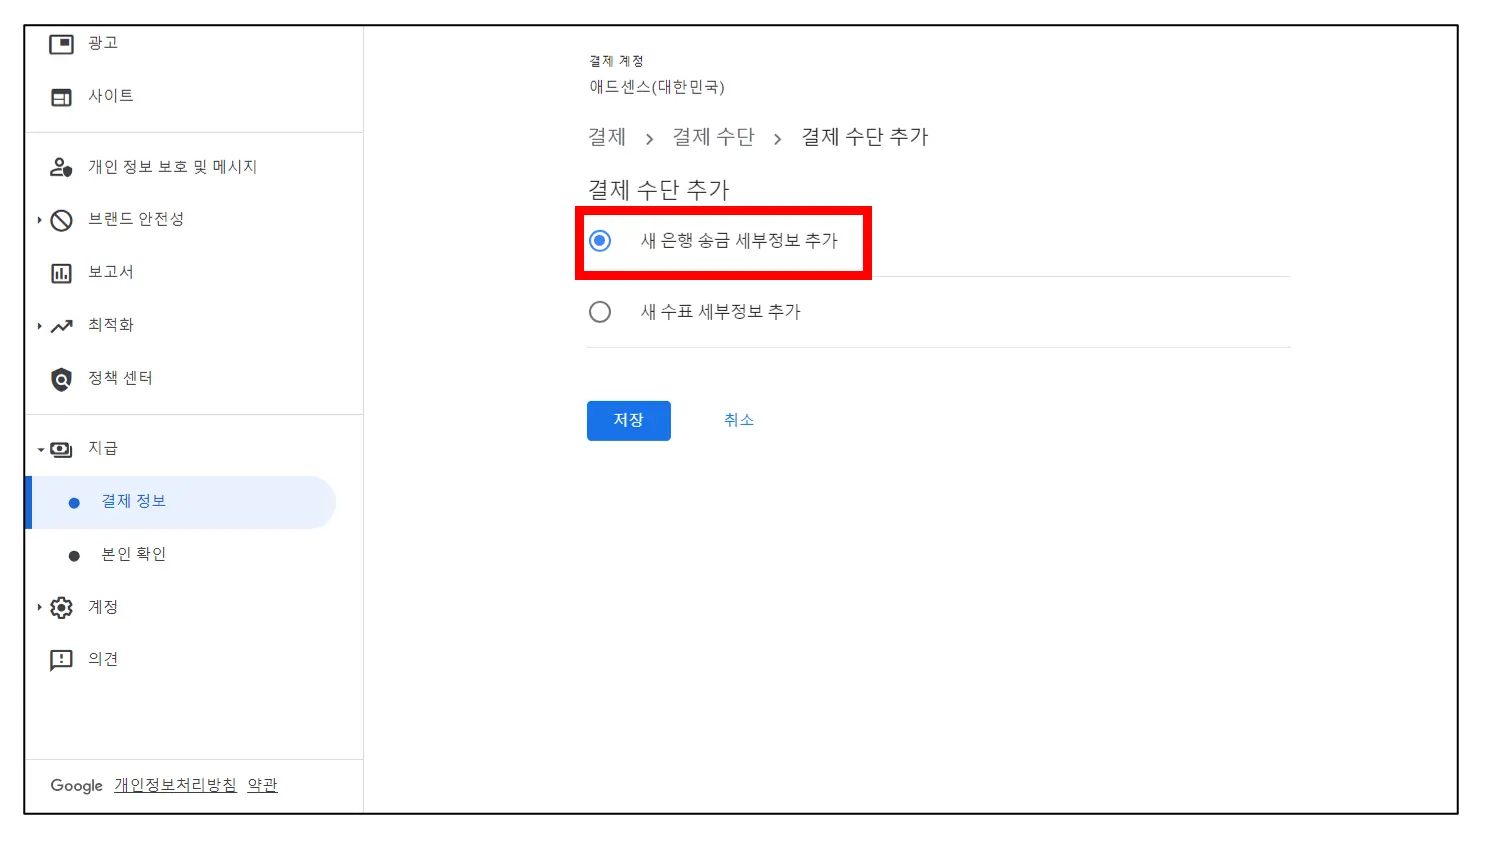The image size is (1493, 841).
Task: Expand the 계정 sidebar section
Action: click(38, 607)
